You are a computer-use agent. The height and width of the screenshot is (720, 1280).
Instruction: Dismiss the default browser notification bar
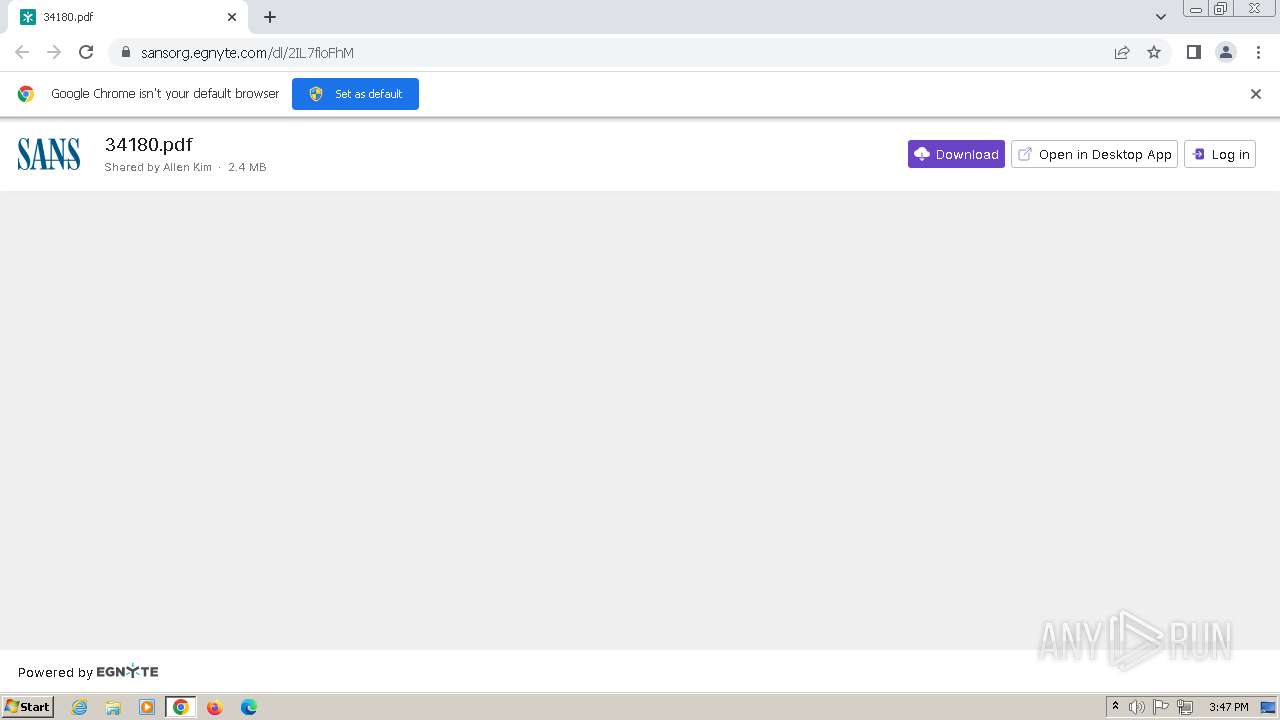[1256, 94]
